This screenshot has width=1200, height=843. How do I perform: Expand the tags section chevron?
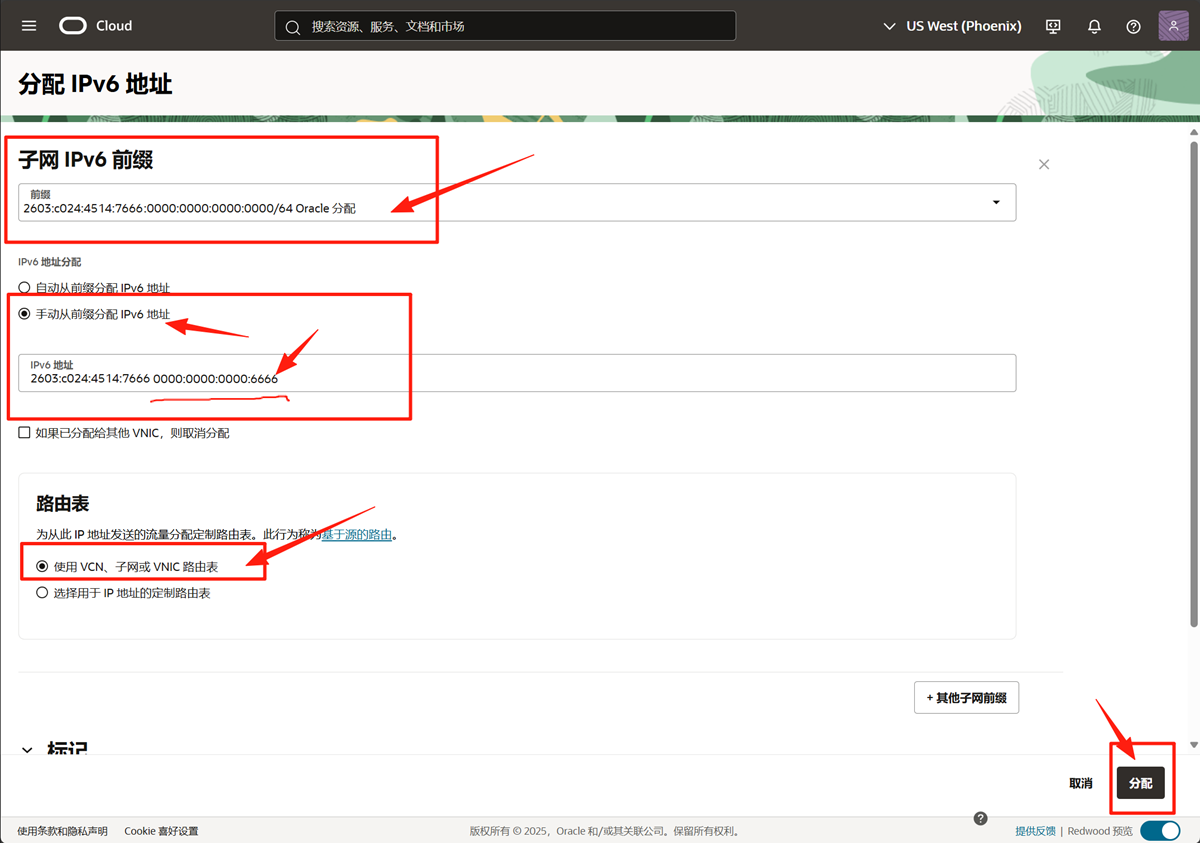click(x=27, y=750)
